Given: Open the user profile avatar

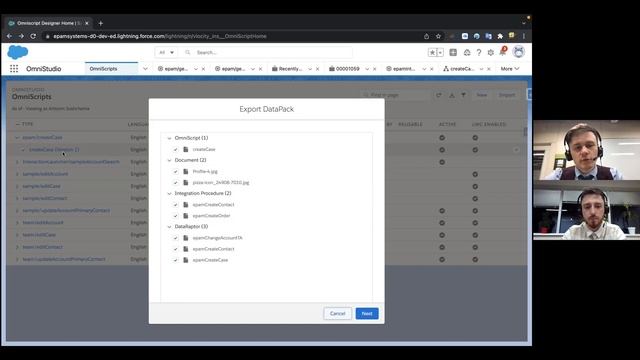Looking at the screenshot, I should click(518, 52).
